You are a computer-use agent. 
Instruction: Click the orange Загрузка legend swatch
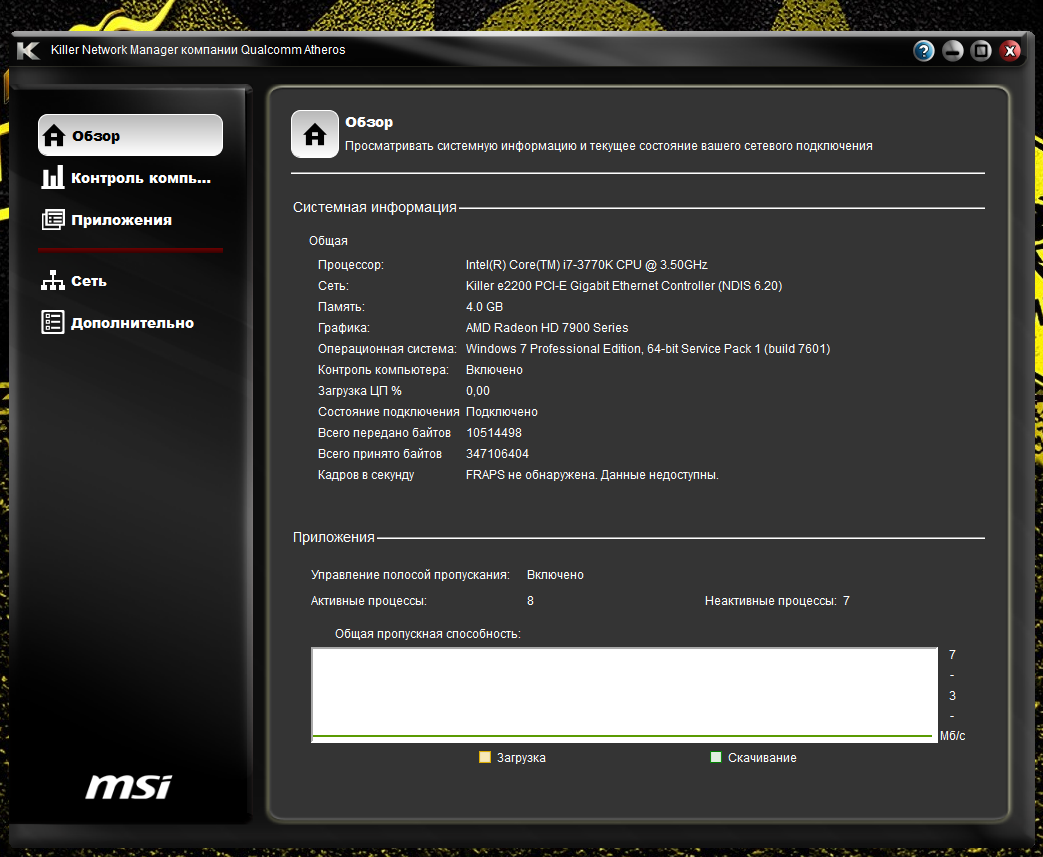(x=485, y=758)
